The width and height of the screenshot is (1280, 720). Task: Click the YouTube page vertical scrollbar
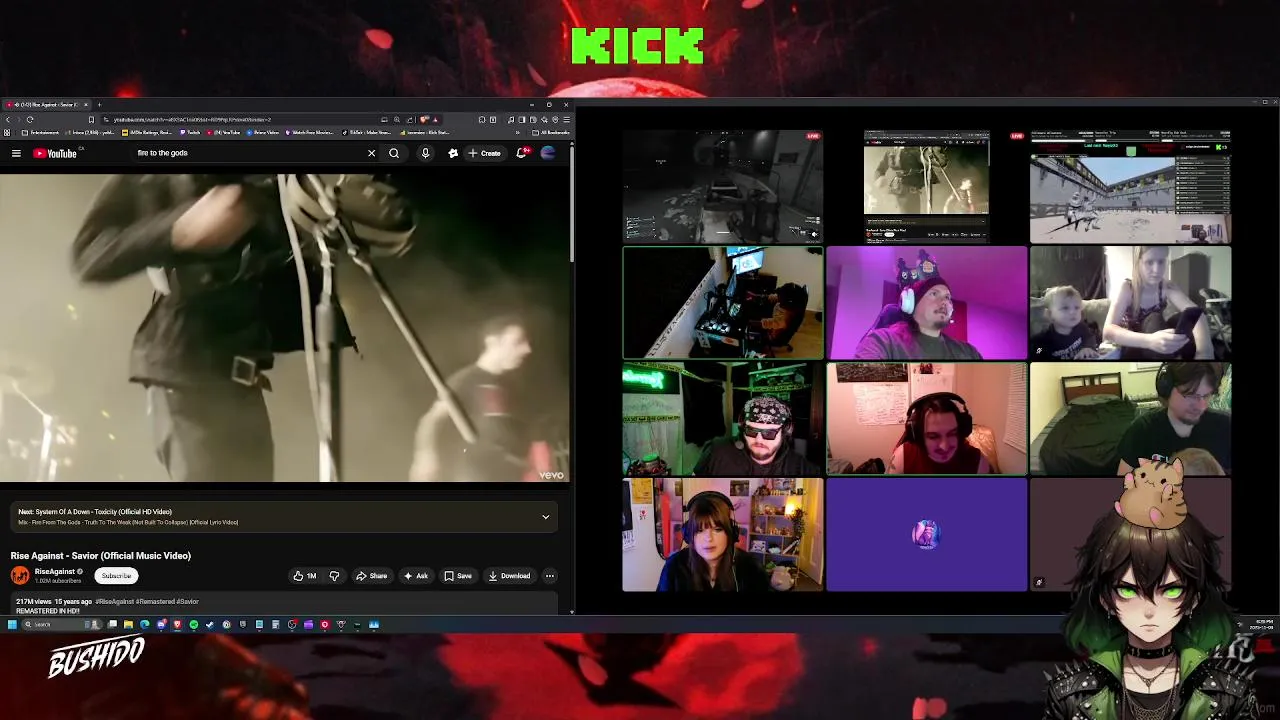point(572,205)
